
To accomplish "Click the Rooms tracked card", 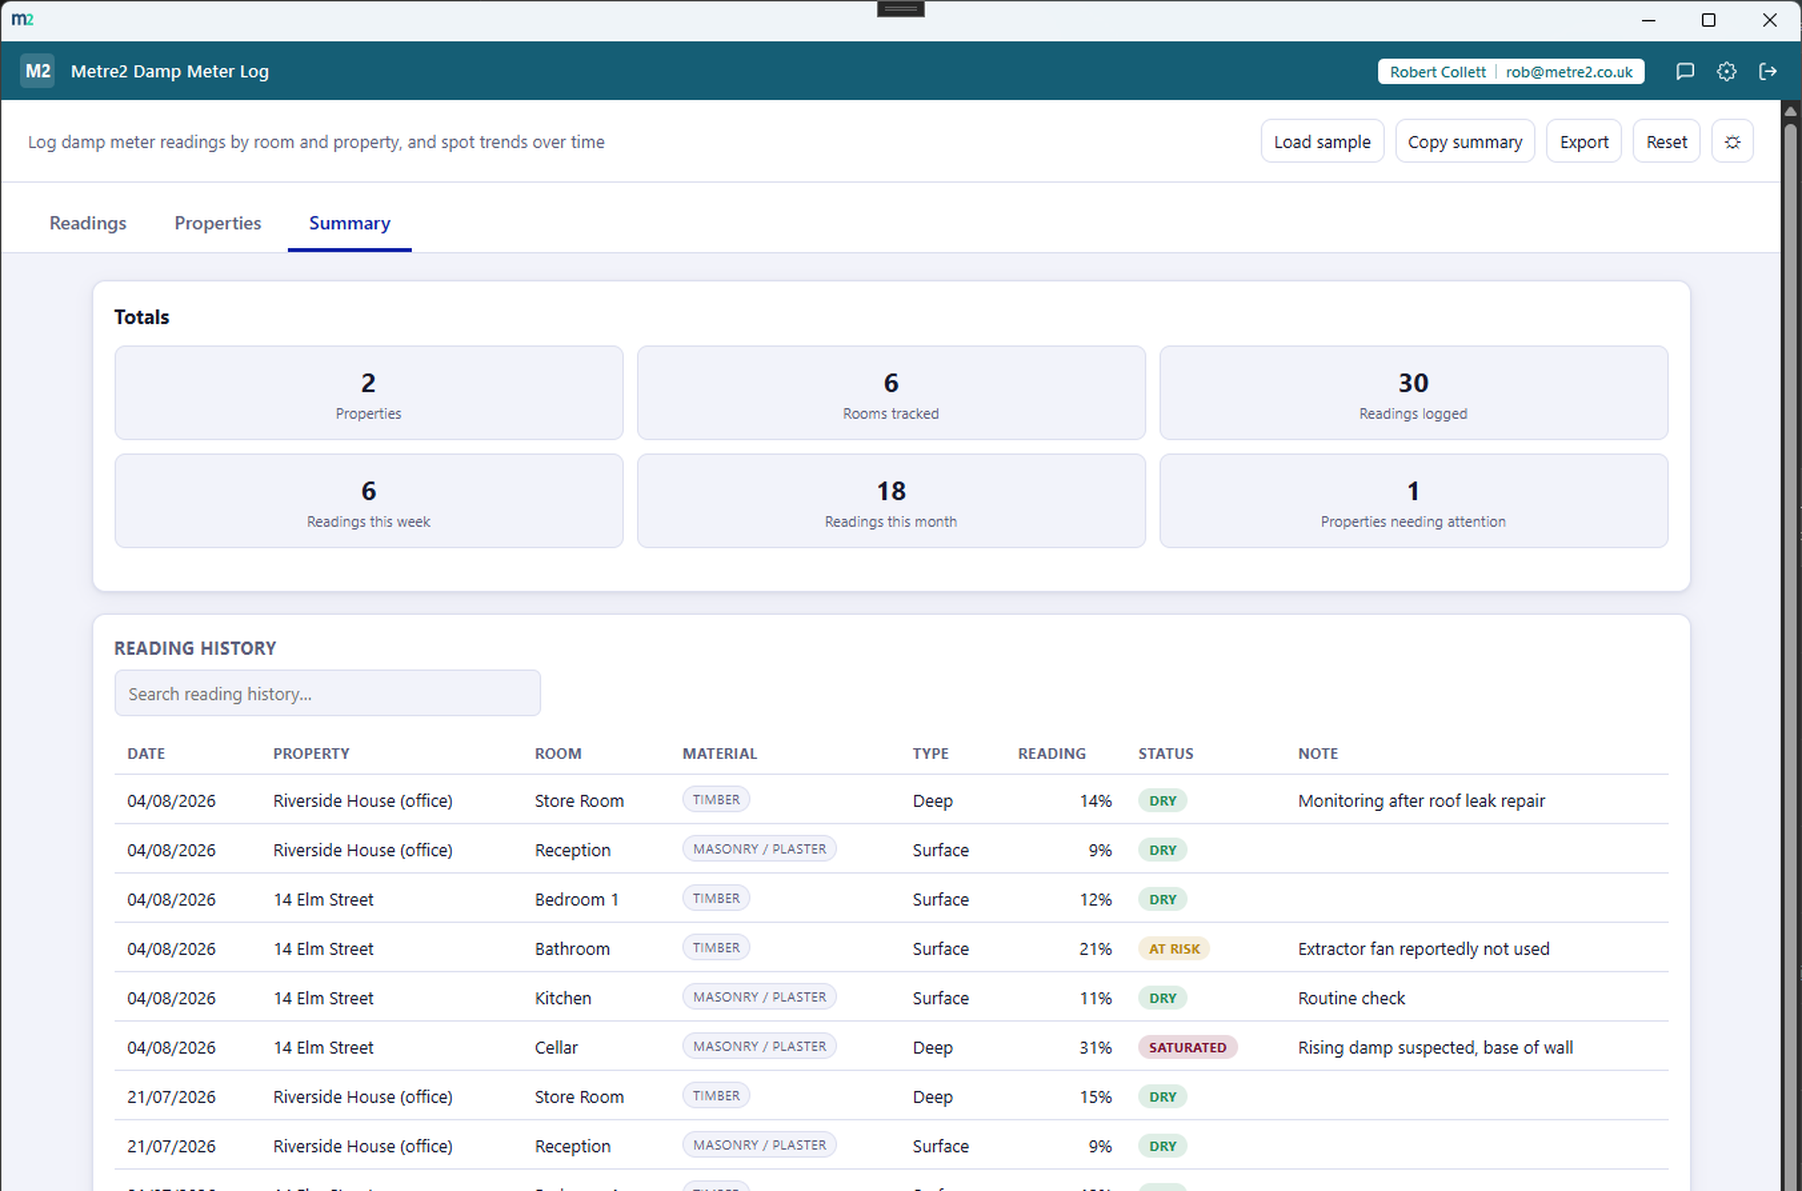I will point(891,393).
